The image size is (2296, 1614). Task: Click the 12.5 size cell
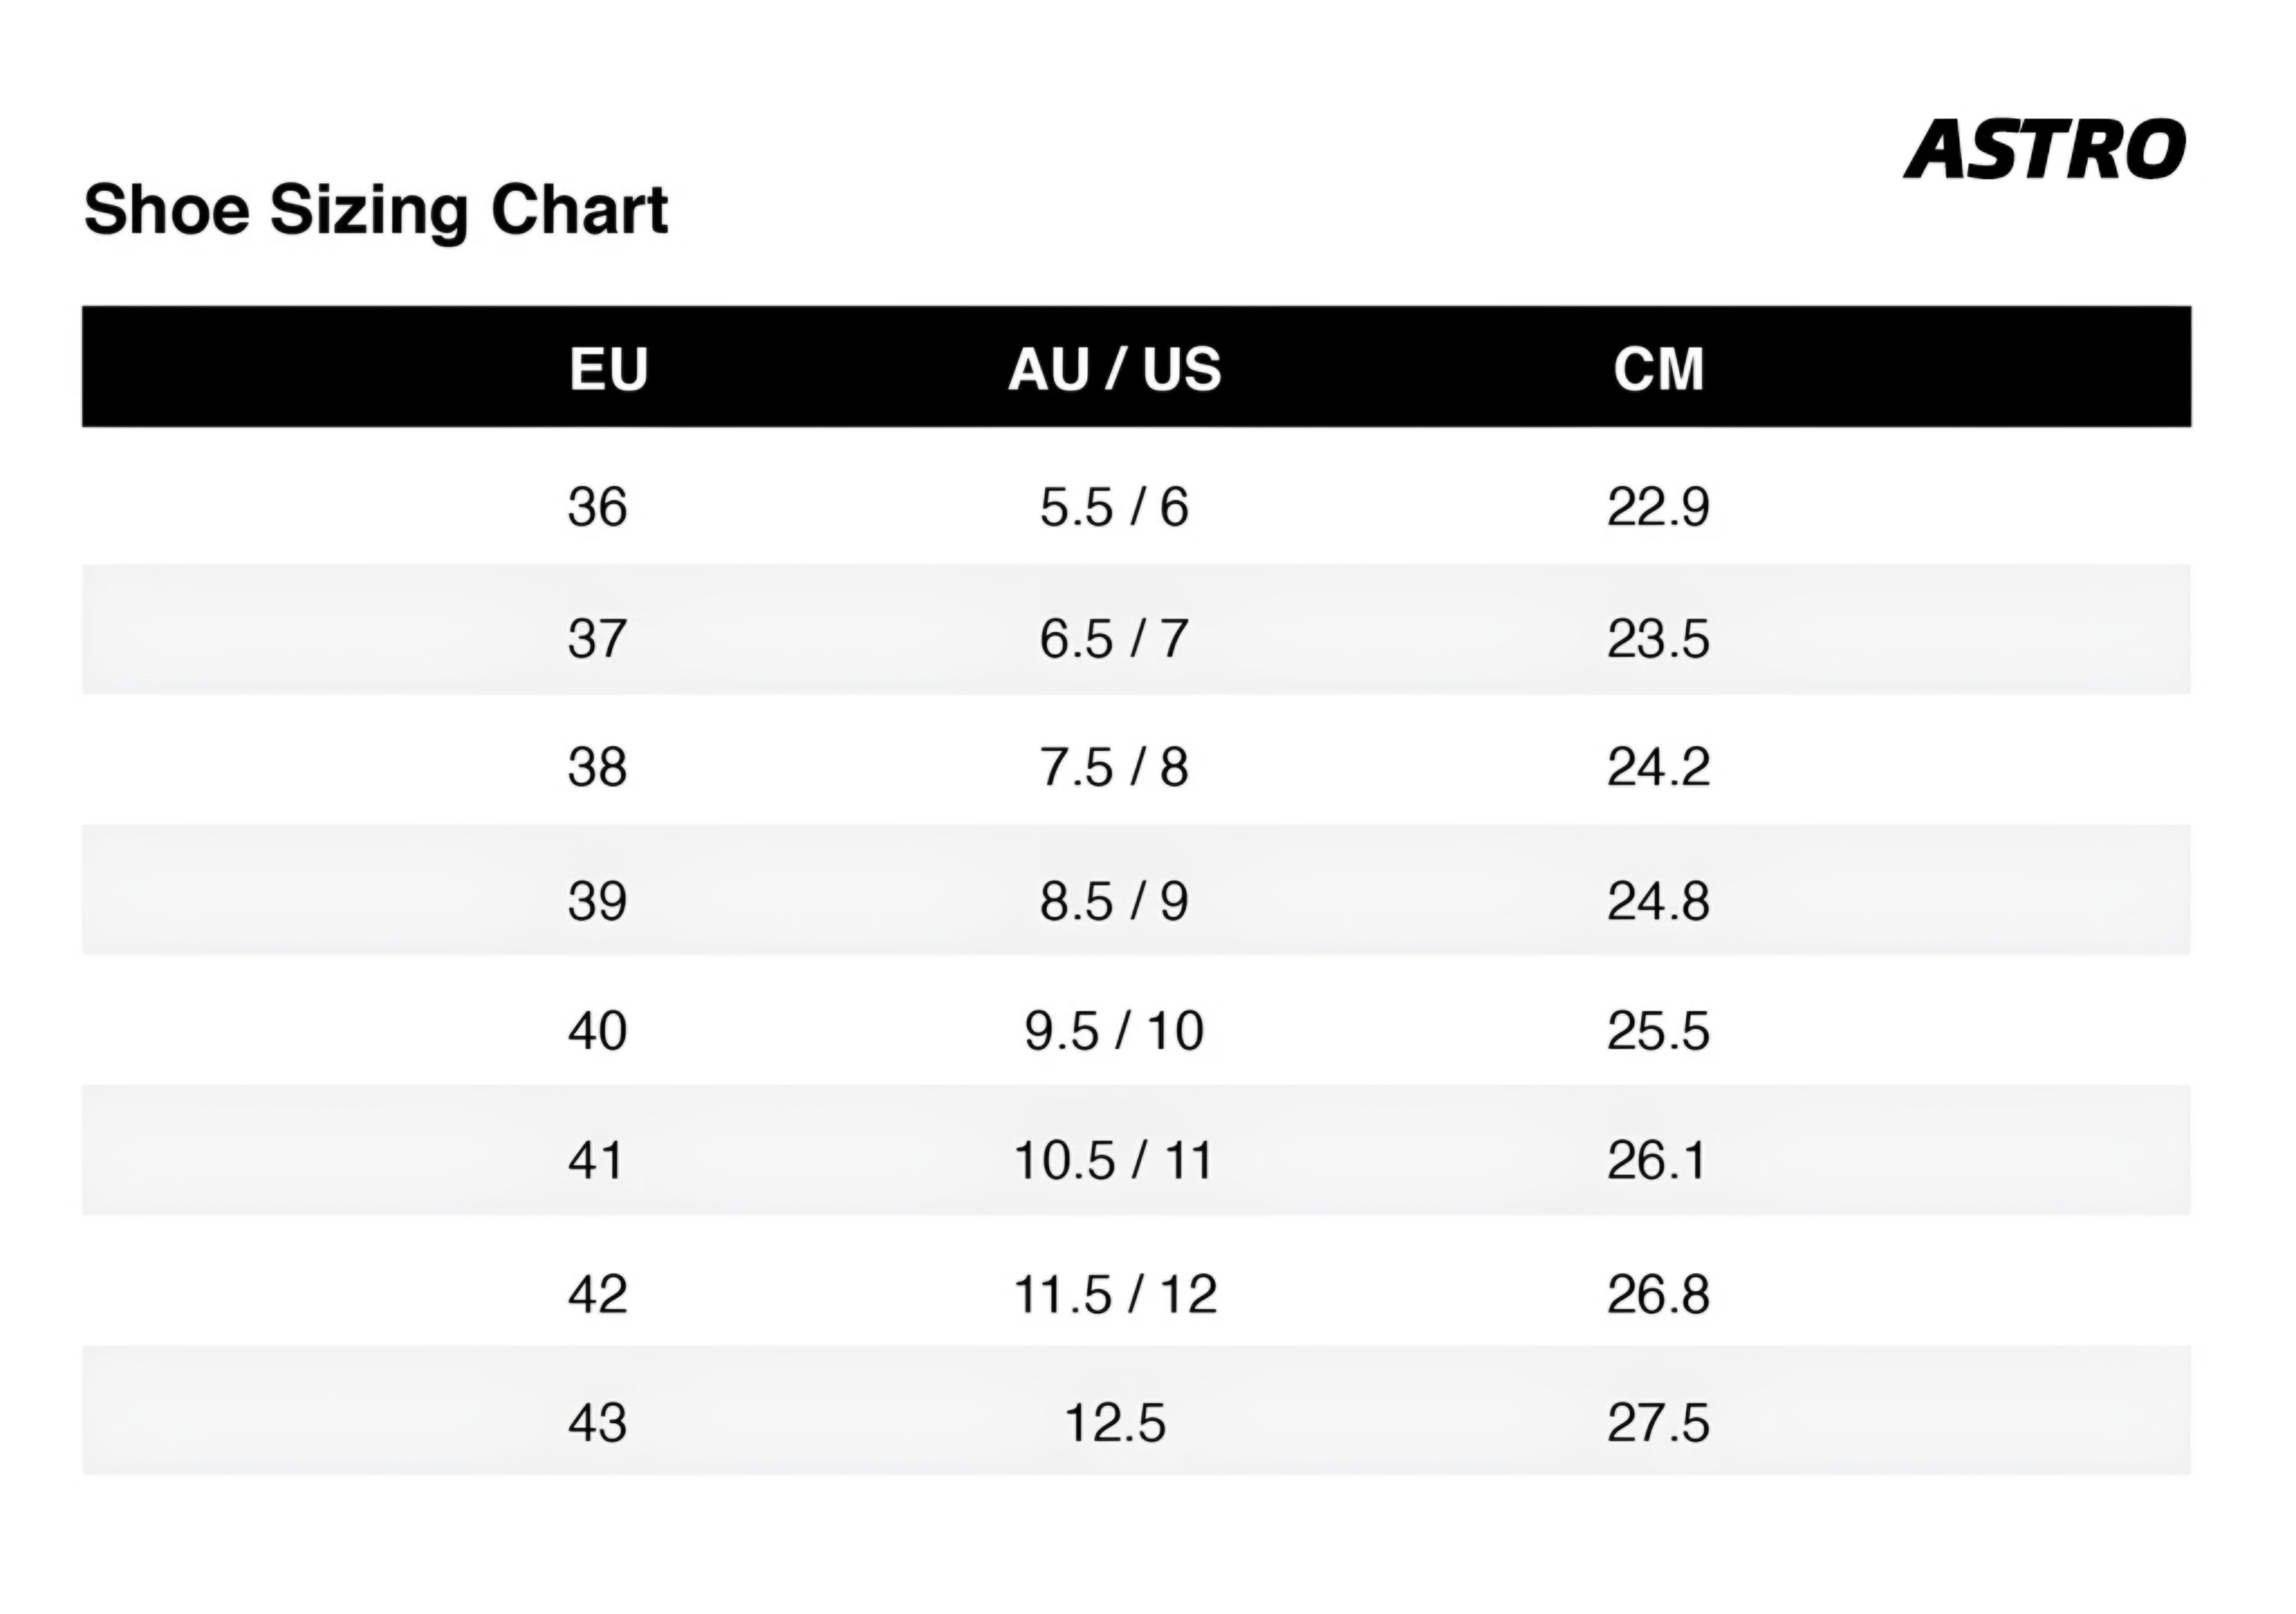[1114, 1423]
